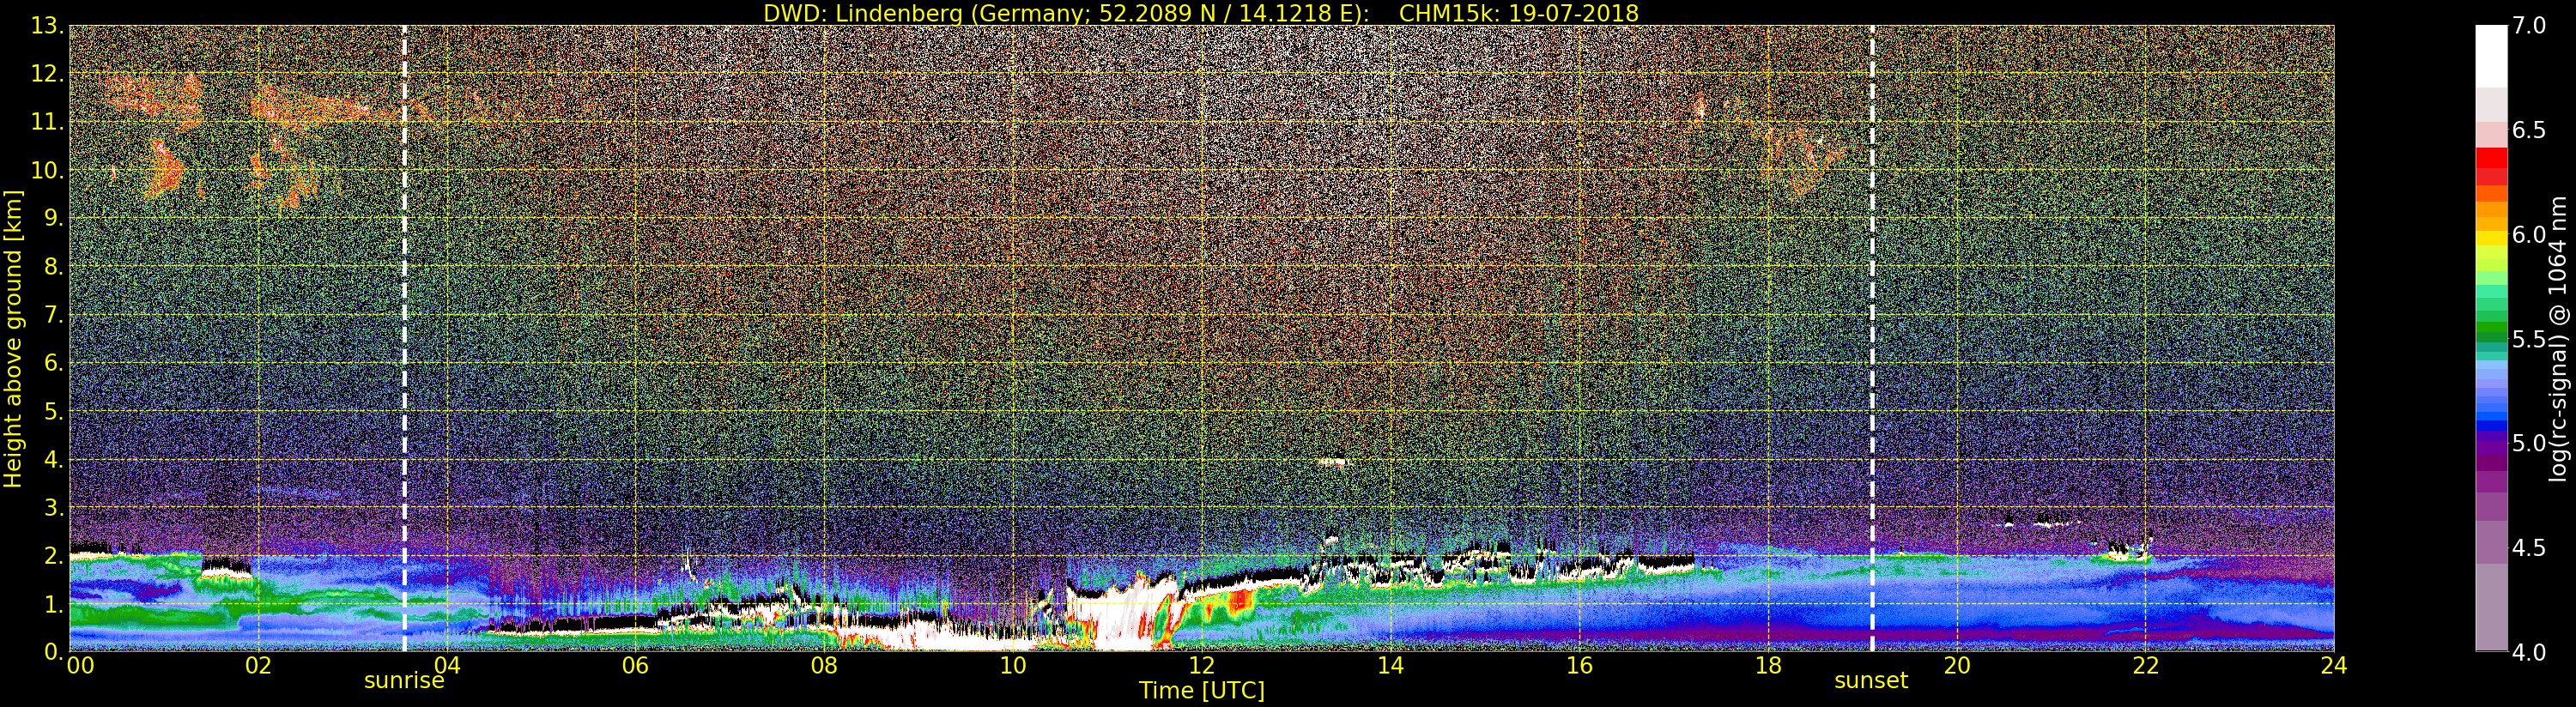Select the '7.' height axis tick label
The height and width of the screenshot is (707, 2576).
click(53, 315)
